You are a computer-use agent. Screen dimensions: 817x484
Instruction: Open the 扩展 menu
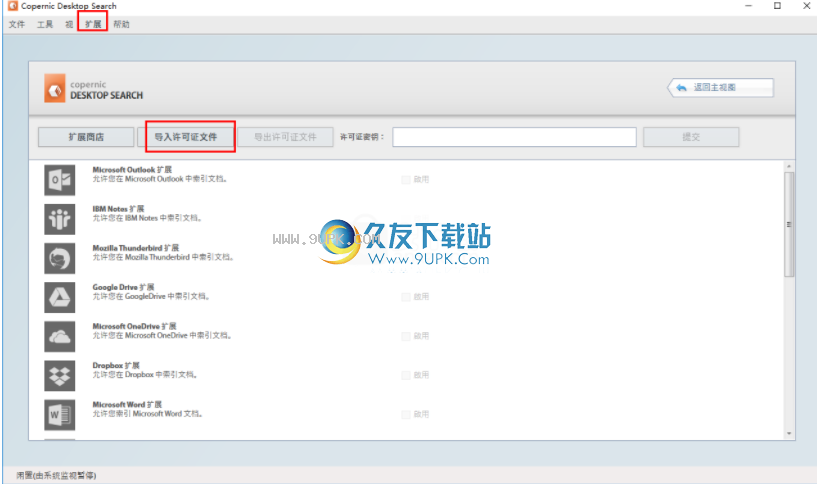tap(93, 24)
